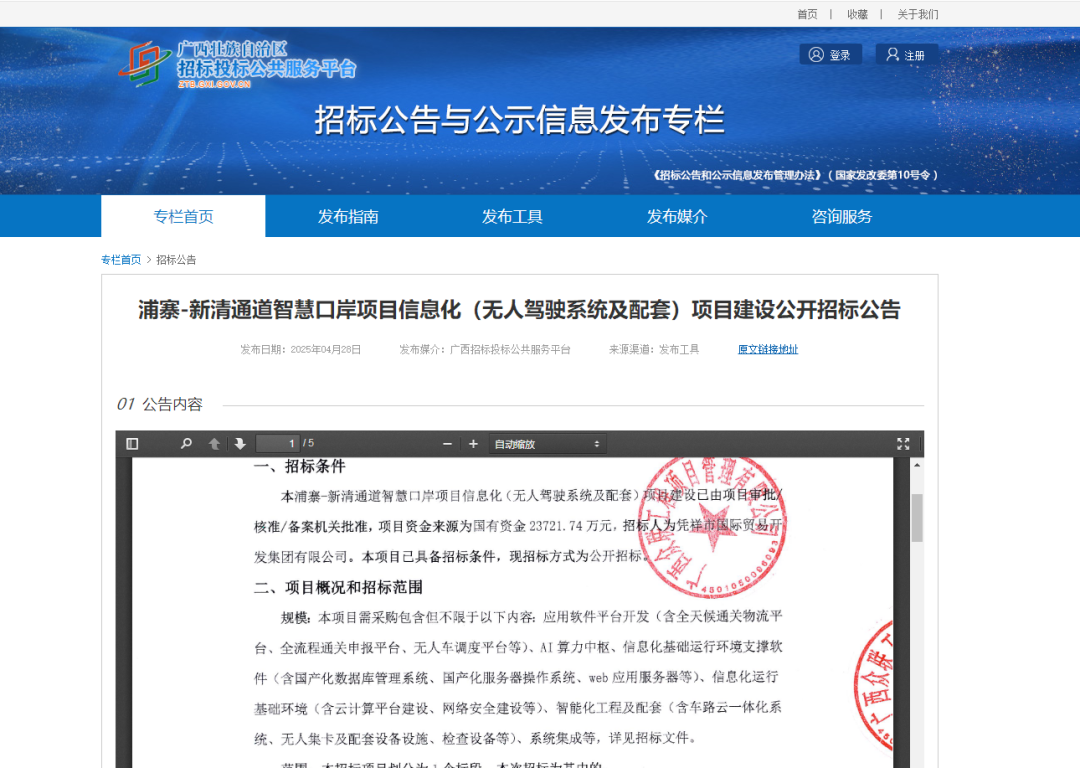Open the 发布指南 menu item
Viewport: 1080px width, 768px height.
point(348,216)
